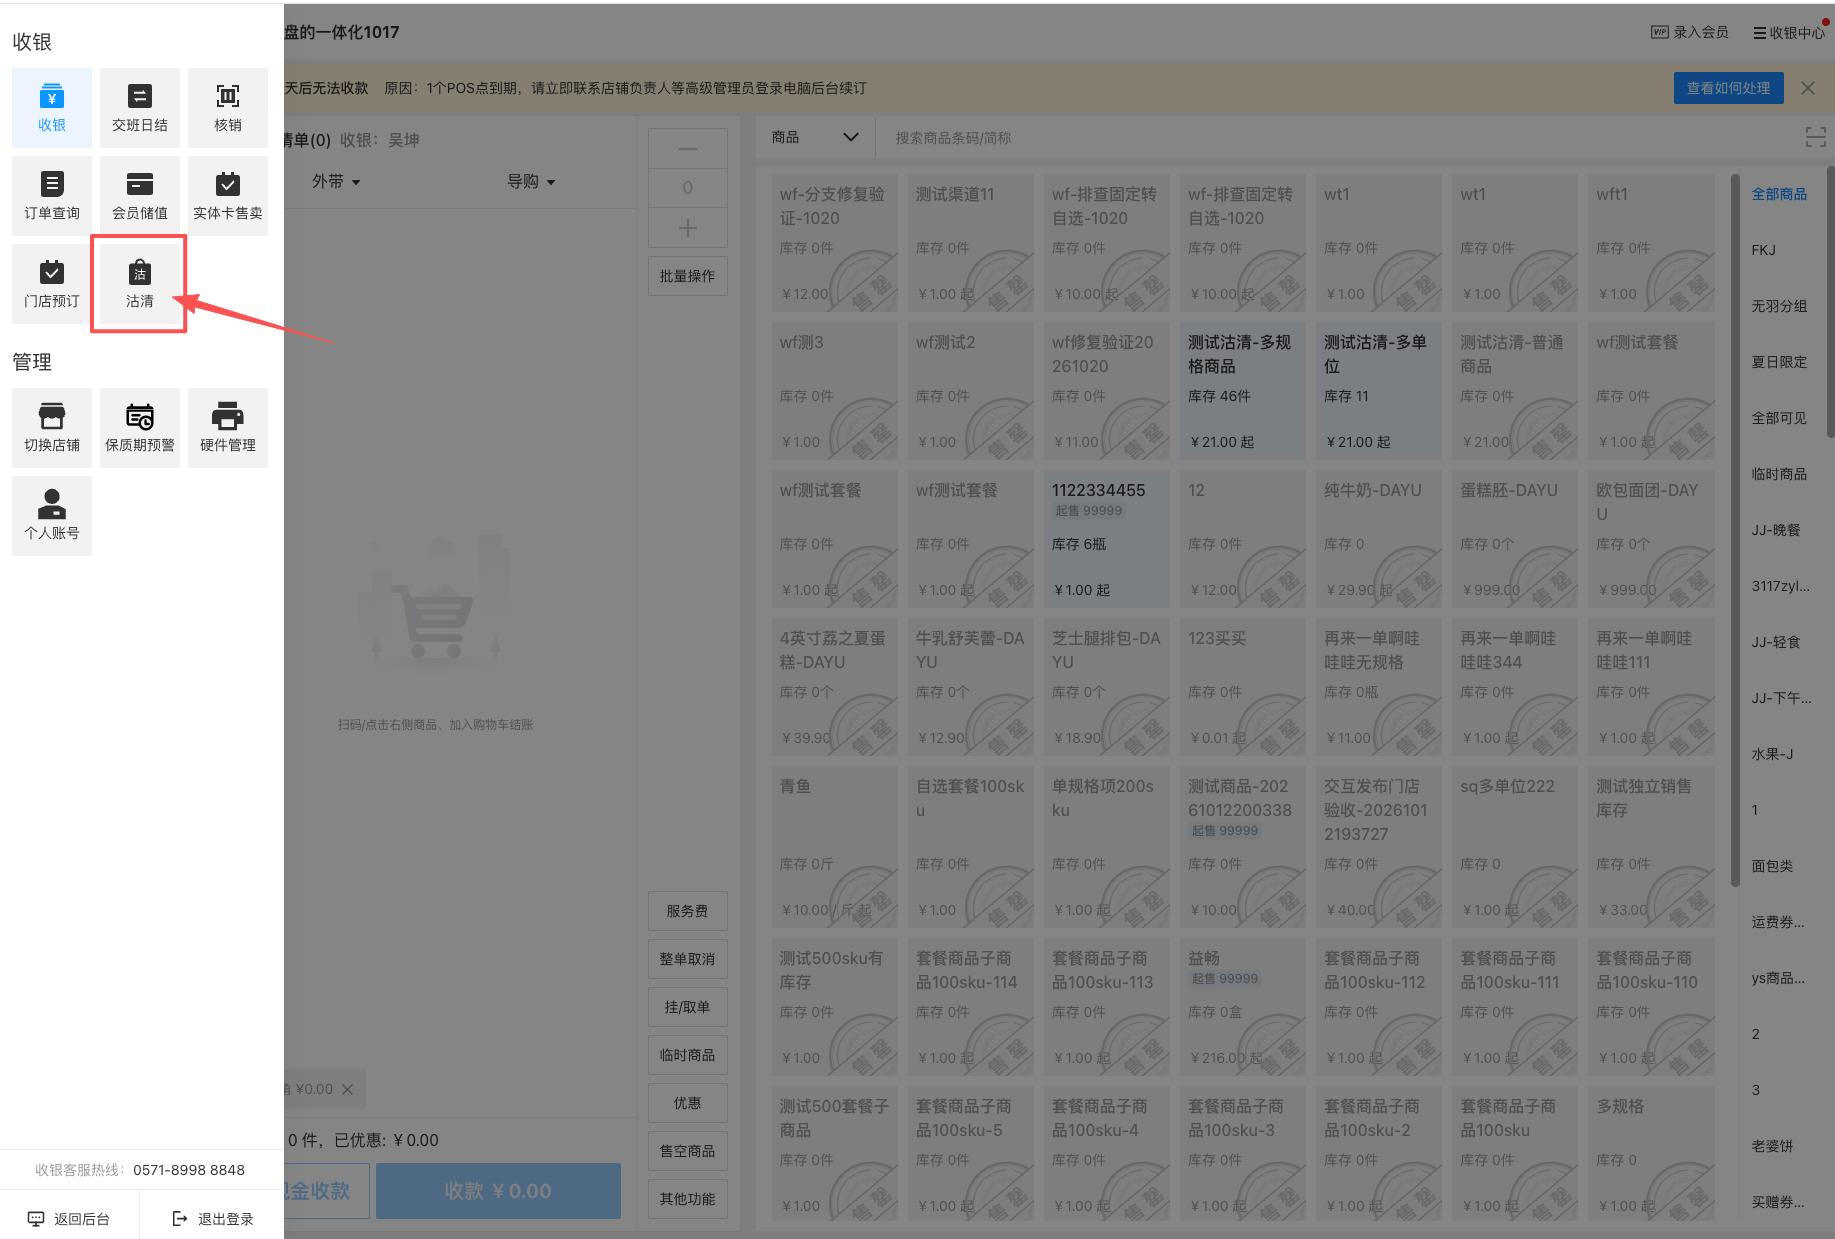Open the 外带 order type dropdown
Screen dimensions: 1835x1239
click(x=336, y=181)
